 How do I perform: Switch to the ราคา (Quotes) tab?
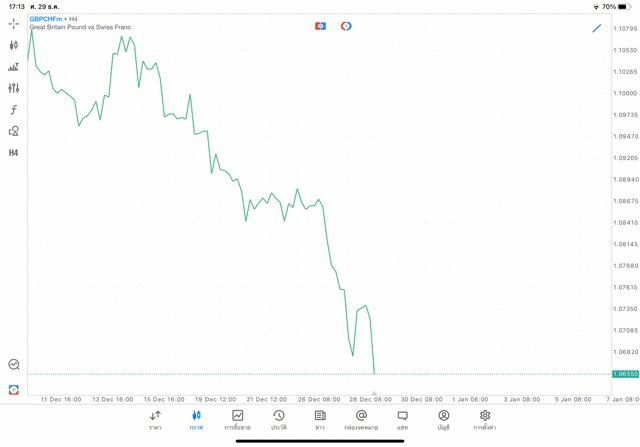(155, 420)
